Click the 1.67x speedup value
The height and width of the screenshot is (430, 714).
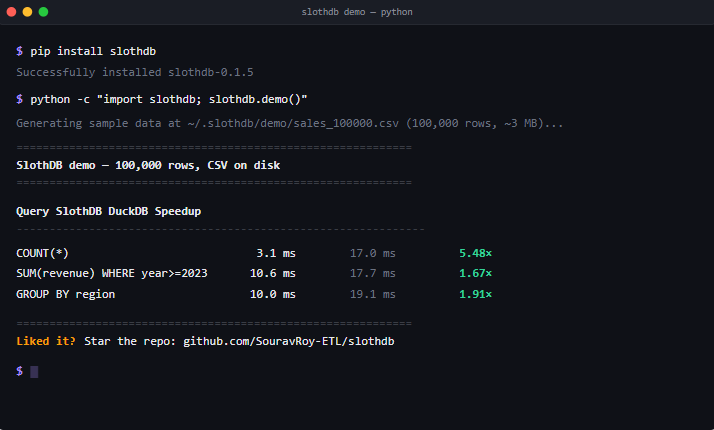(475, 273)
